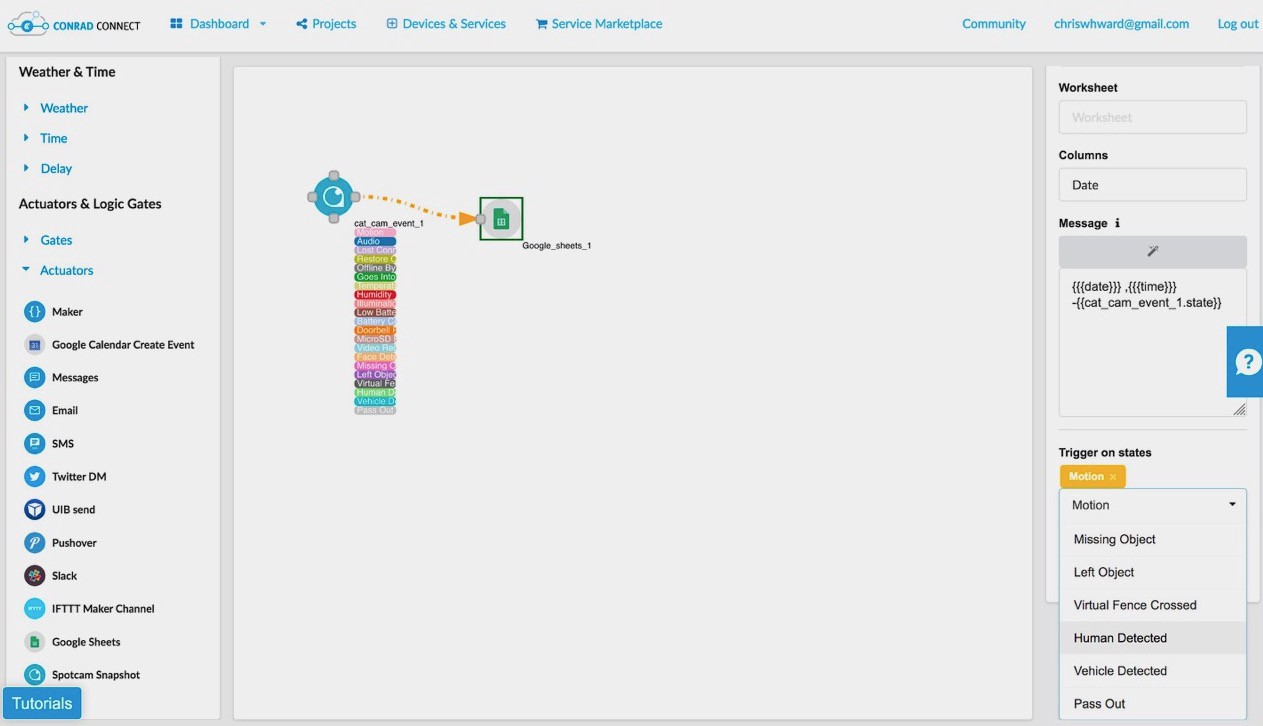Select the Google Sheets actuator icon
Image resolution: width=1263 pixels, height=726 pixels.
pos(35,642)
